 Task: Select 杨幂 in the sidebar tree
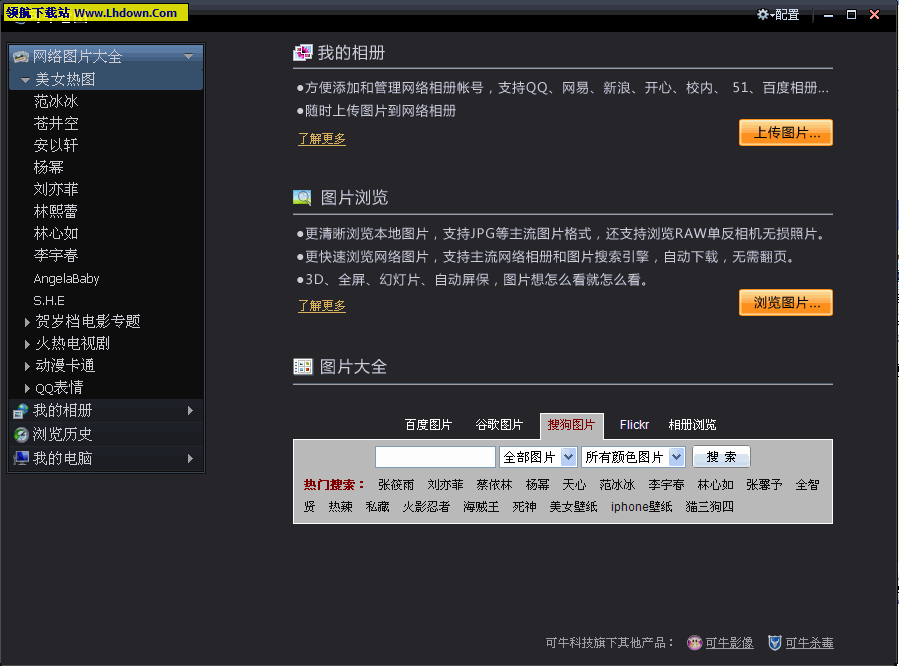coord(48,167)
